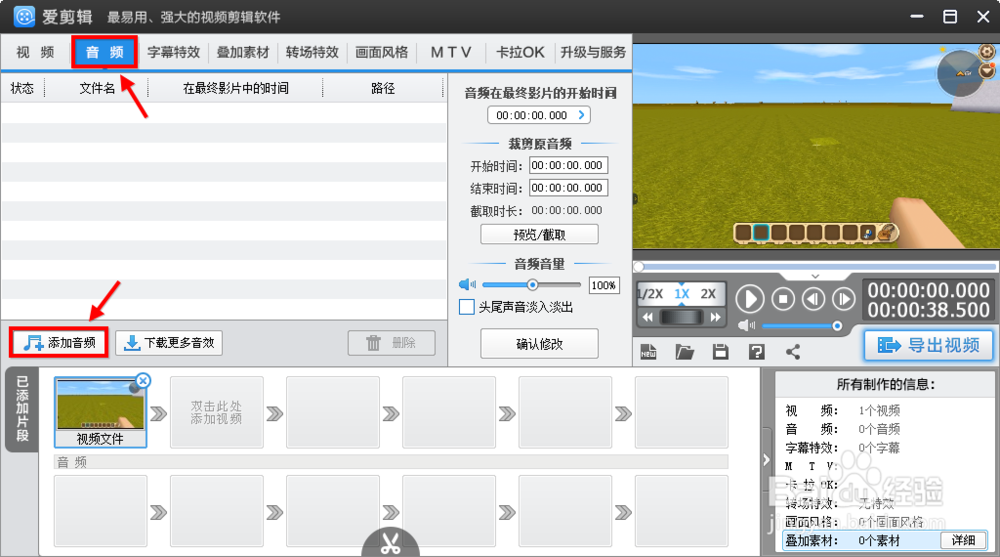Save the project with the floppy disk icon
The height and width of the screenshot is (557, 1000).
coord(721,352)
